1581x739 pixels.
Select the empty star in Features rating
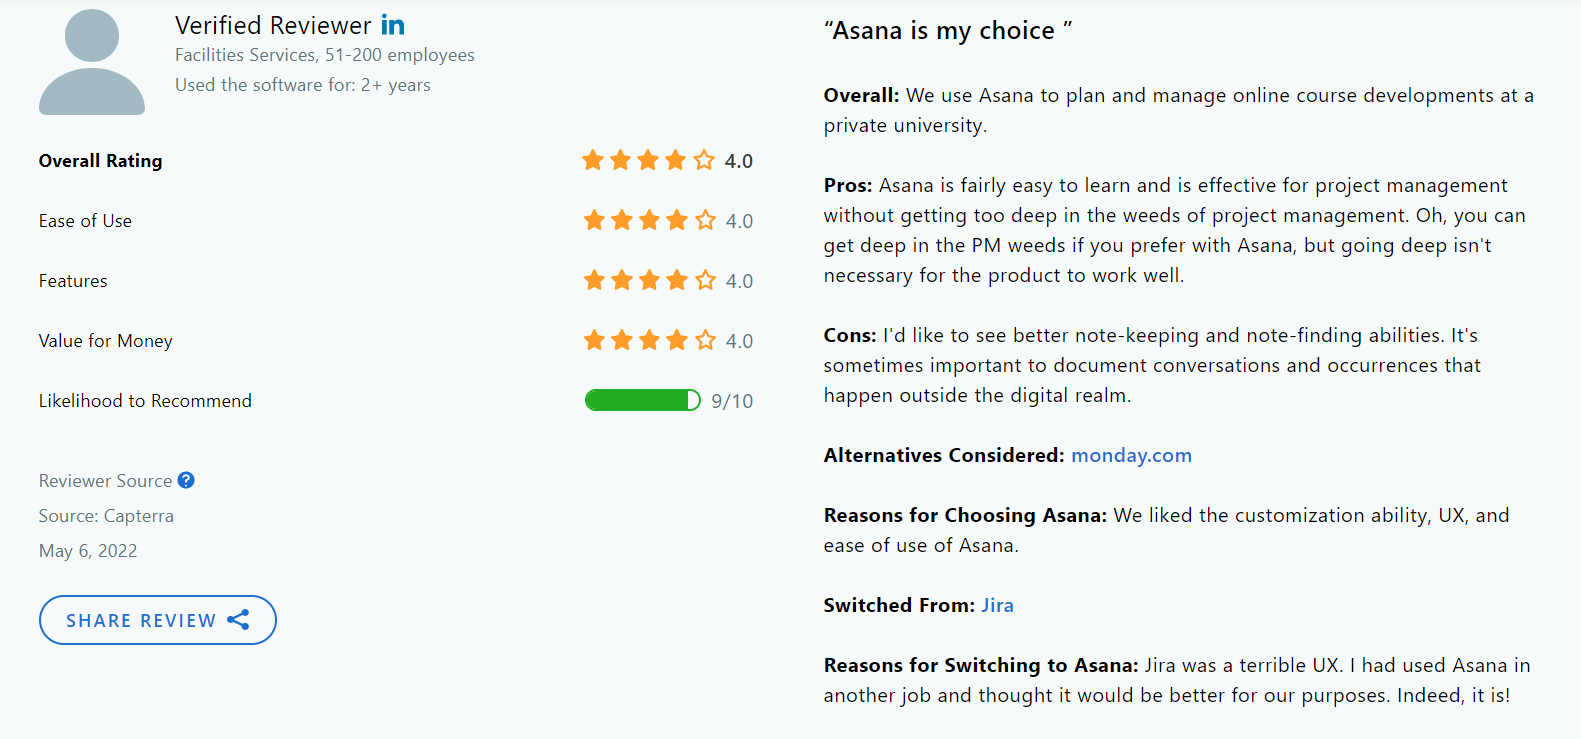point(705,280)
